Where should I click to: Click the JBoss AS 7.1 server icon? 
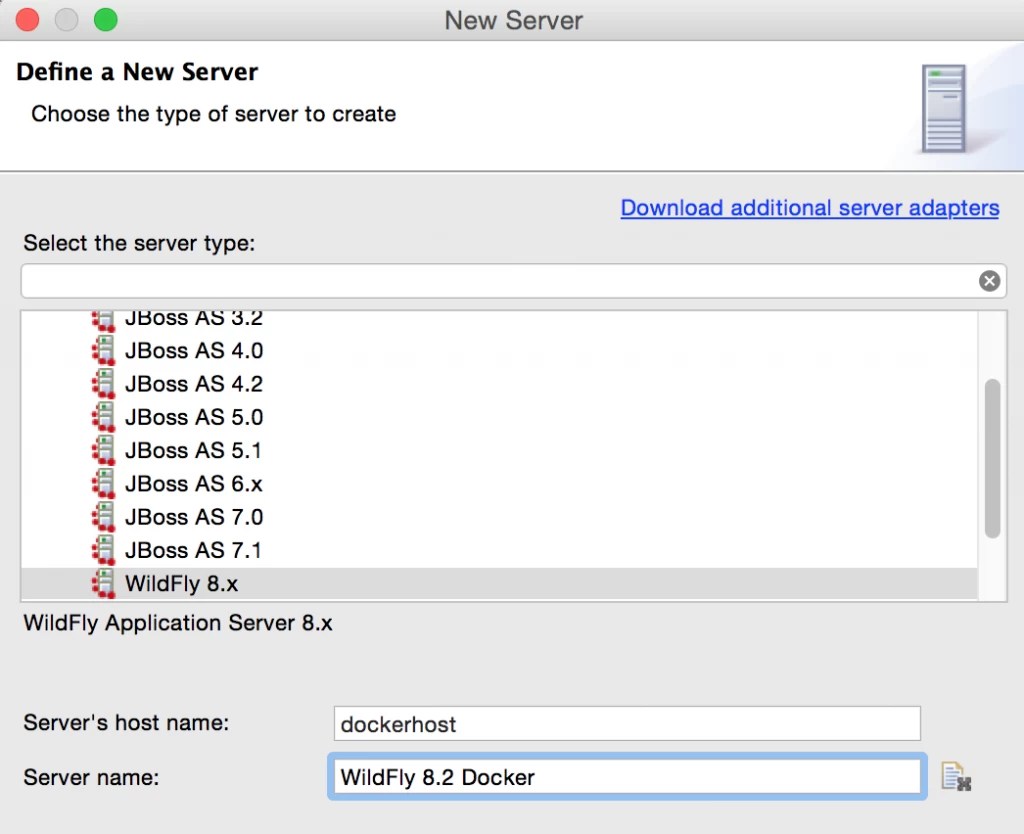(105, 550)
